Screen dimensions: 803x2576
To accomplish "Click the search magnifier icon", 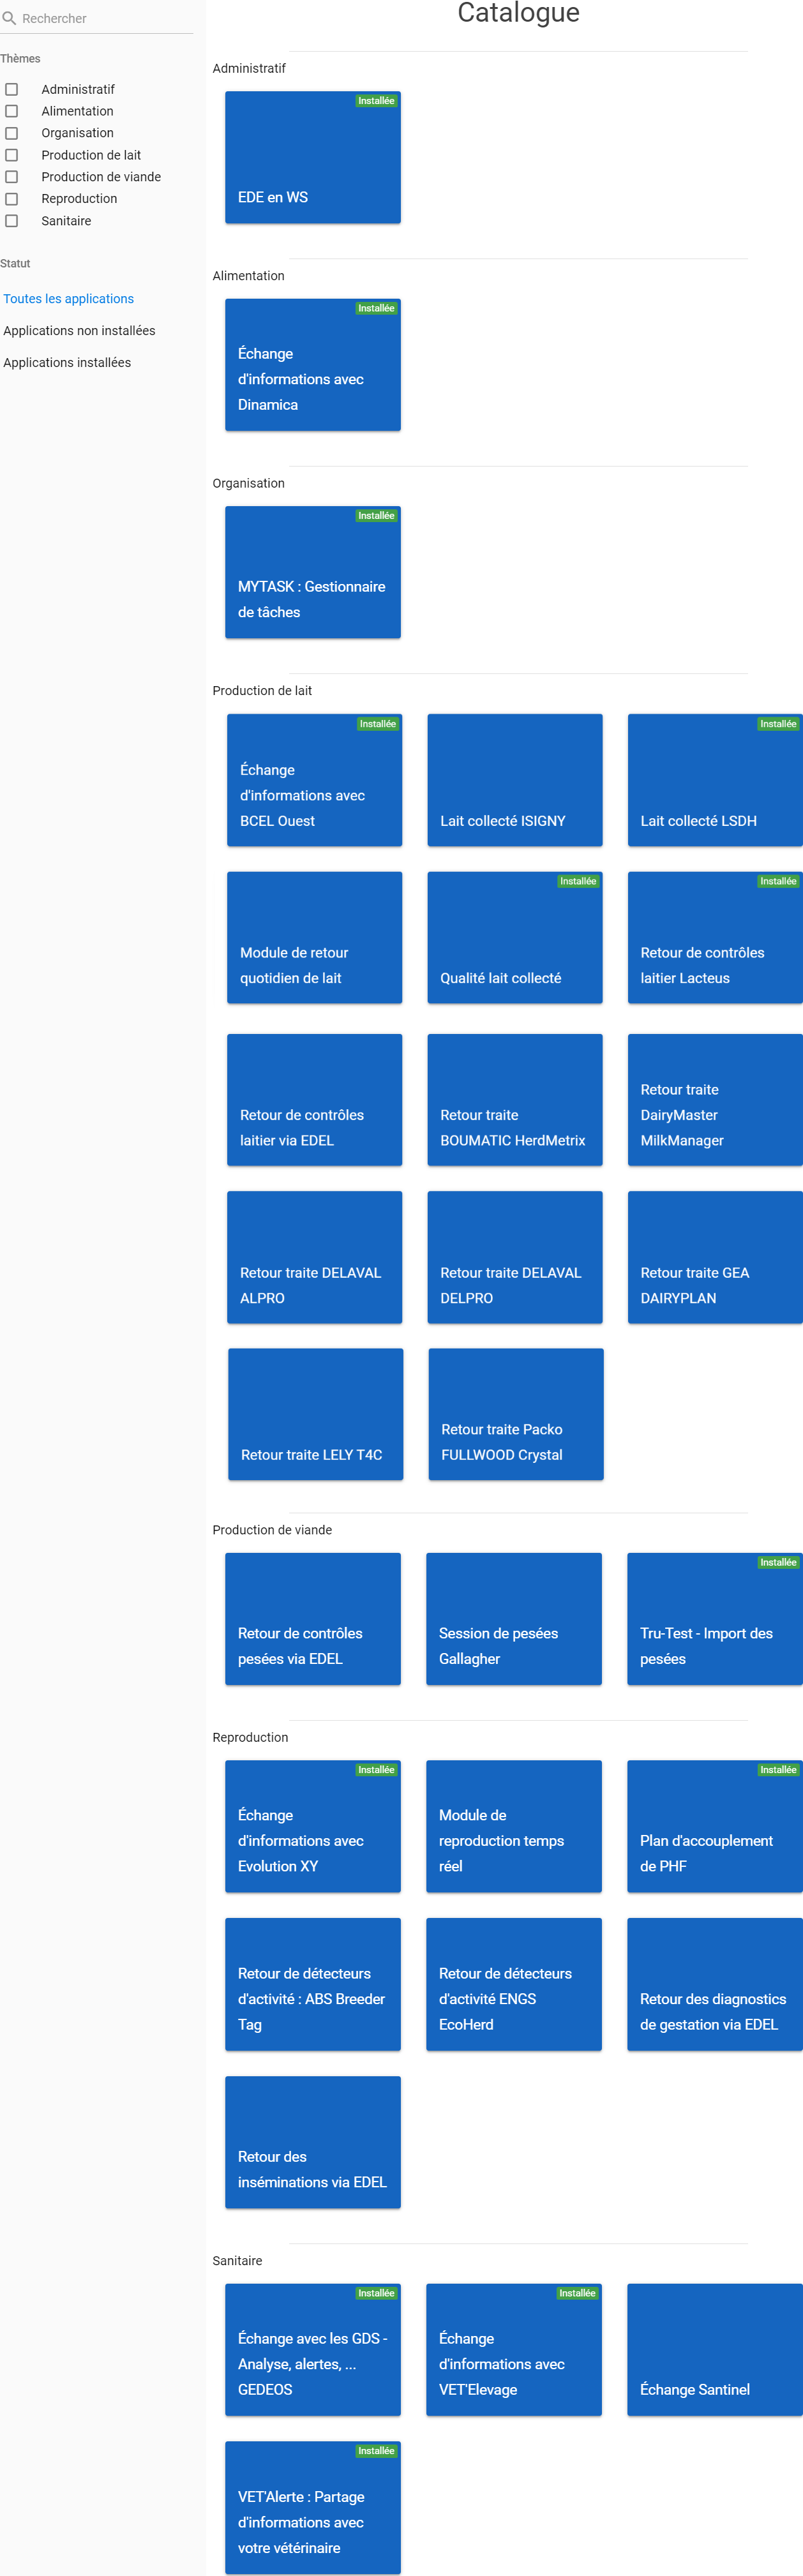I will (x=9, y=18).
